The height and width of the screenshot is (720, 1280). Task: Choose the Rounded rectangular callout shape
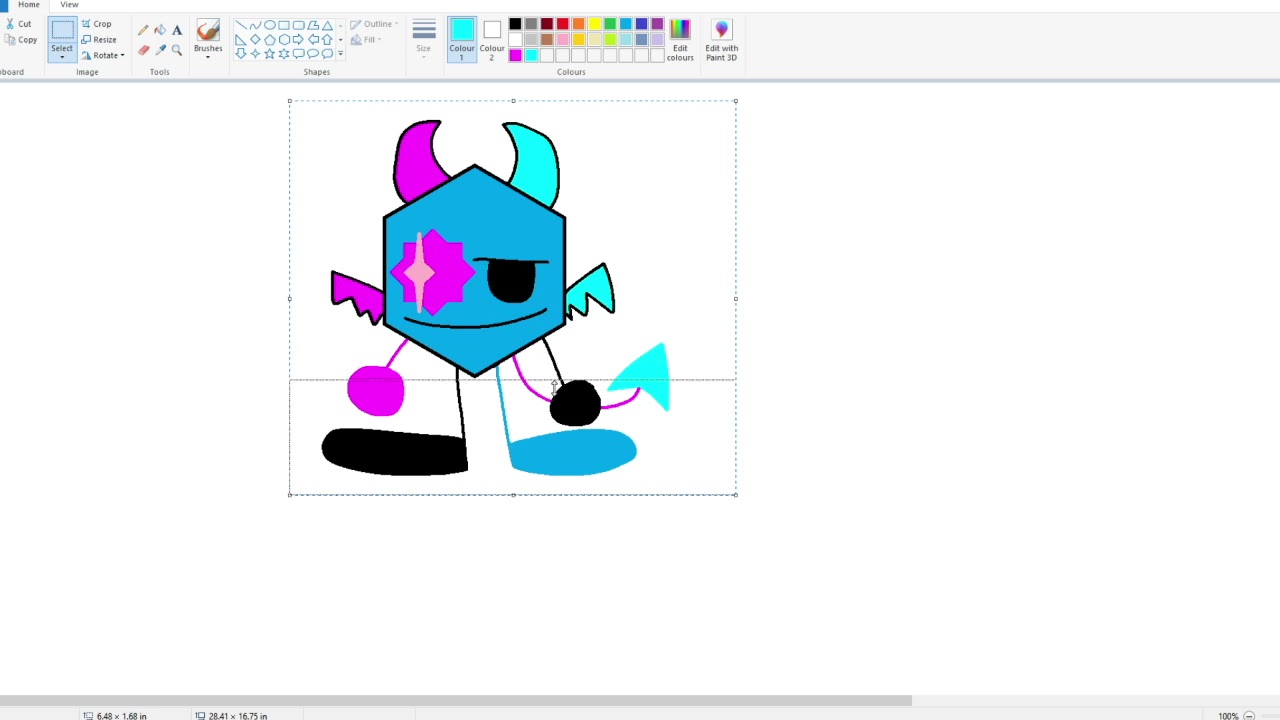(299, 54)
